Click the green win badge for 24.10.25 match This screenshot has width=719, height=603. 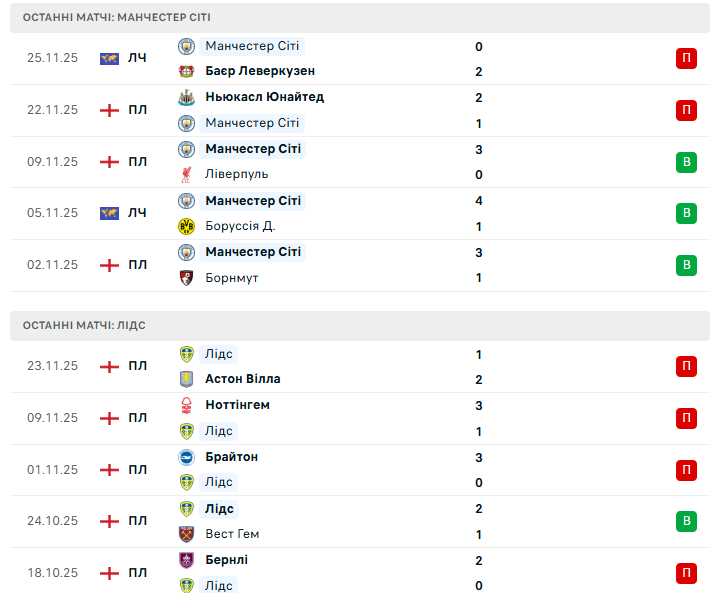click(686, 521)
